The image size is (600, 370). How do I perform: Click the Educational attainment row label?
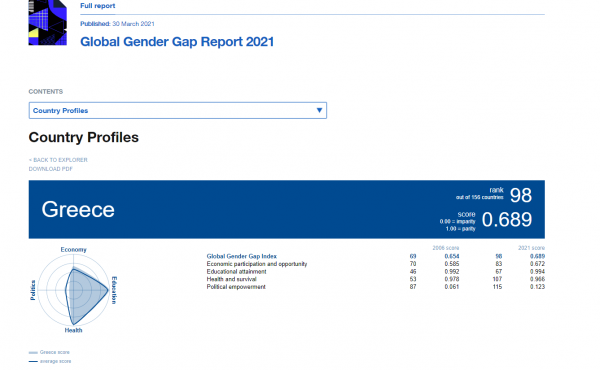(x=236, y=272)
